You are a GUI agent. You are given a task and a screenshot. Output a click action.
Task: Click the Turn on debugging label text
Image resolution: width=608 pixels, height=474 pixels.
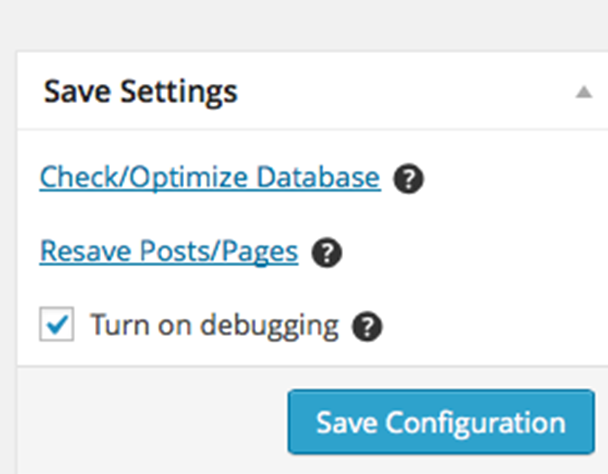pyautogui.click(x=214, y=325)
